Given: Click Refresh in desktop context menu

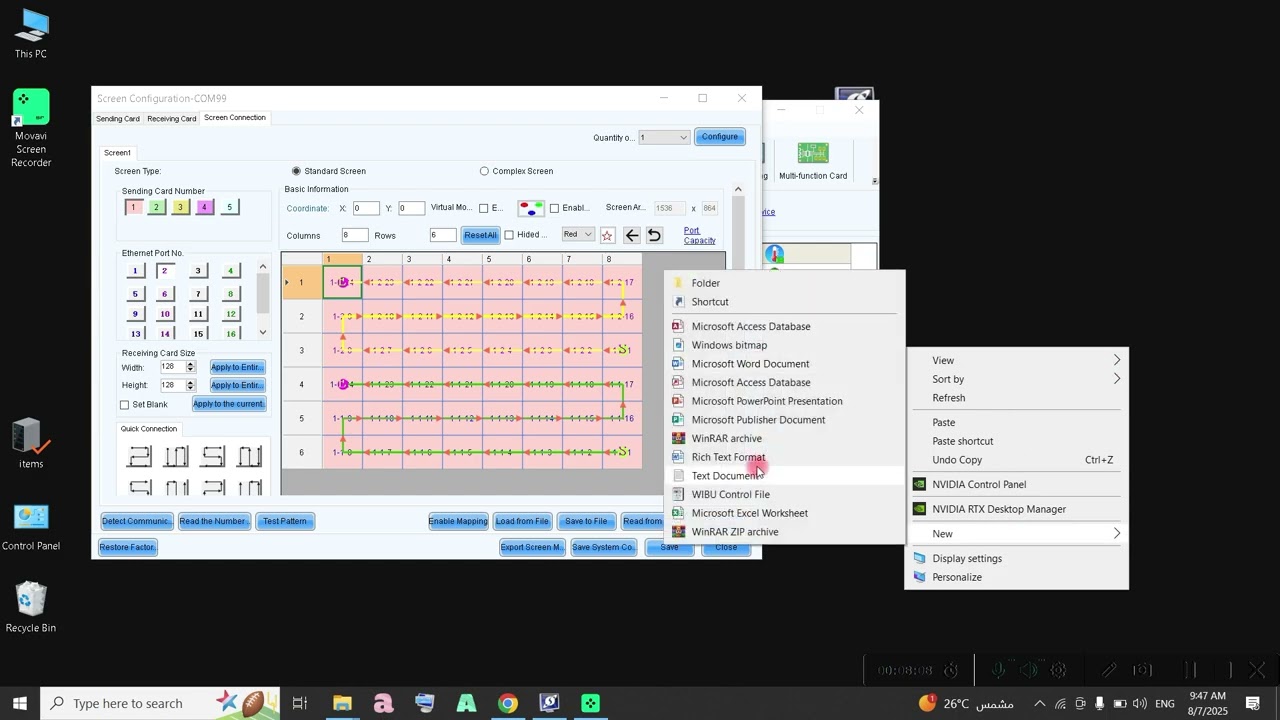Looking at the screenshot, I should 1019,398.
